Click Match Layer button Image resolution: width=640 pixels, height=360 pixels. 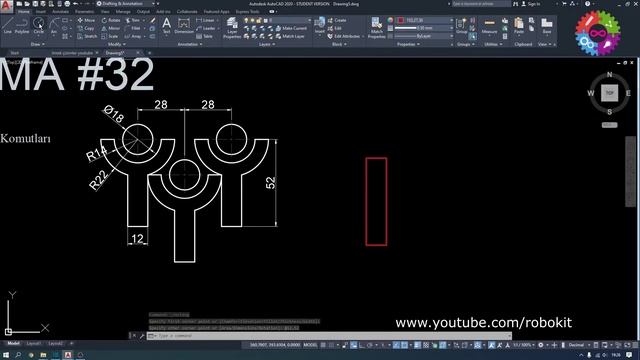[x=290, y=36]
